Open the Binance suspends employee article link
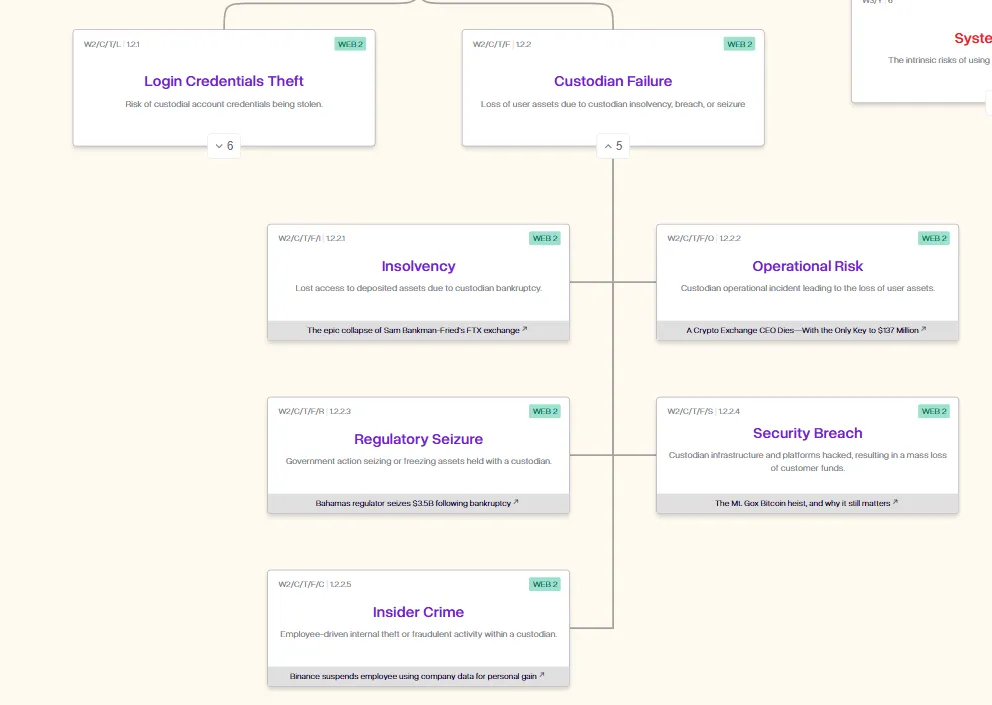Screen dimensions: 992x705 (417, 676)
